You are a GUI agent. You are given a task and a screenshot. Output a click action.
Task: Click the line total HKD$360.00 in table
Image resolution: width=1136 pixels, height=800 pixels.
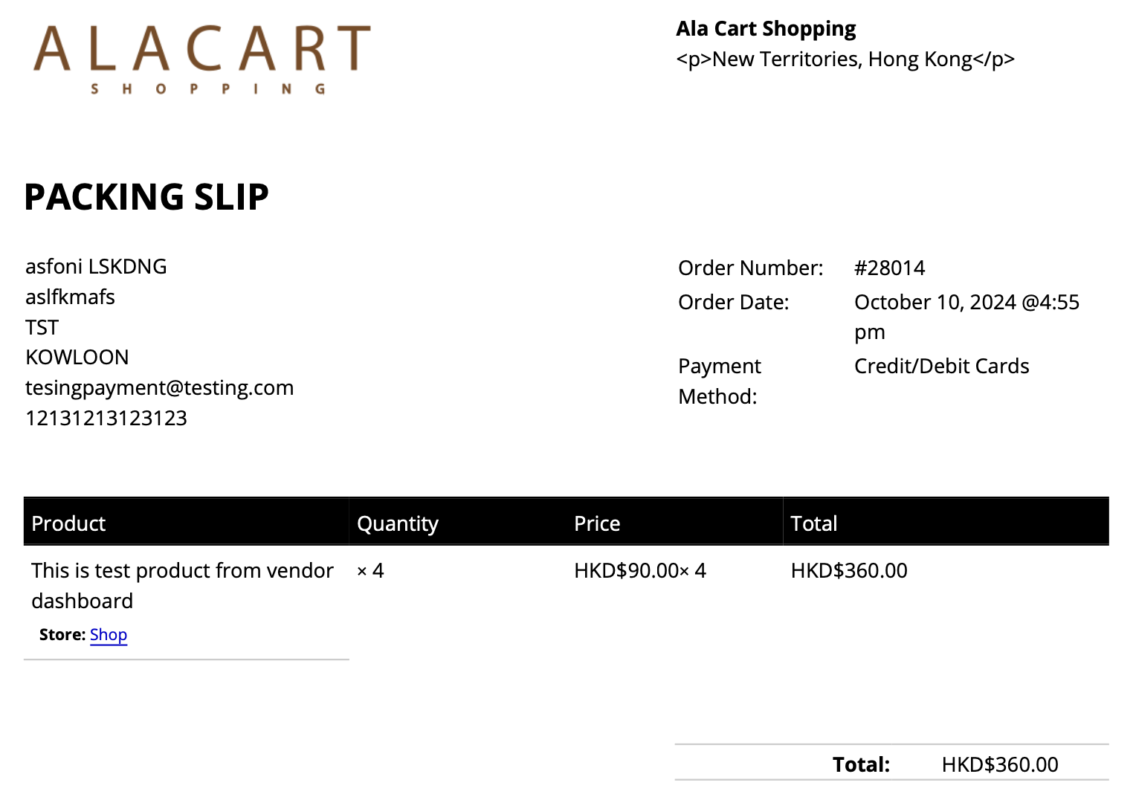coord(849,571)
